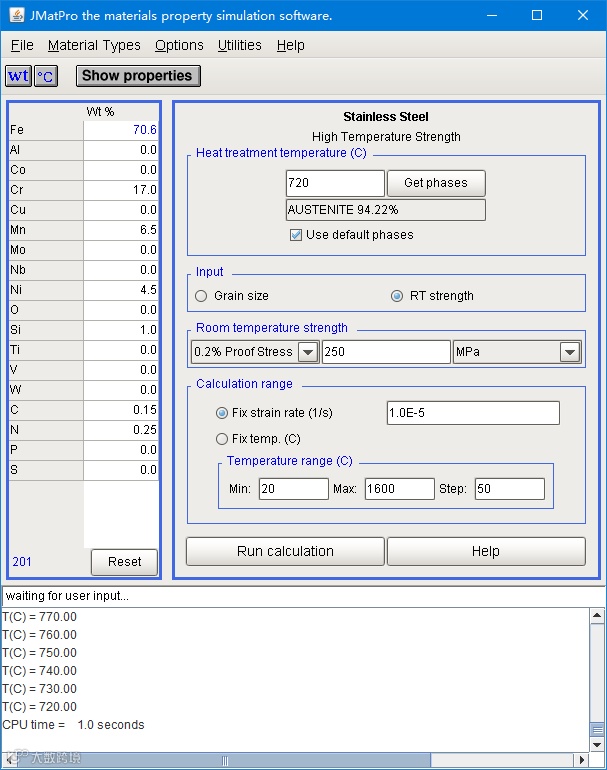The image size is (607, 770).
Task: Open the Utilities menu
Action: [239, 45]
